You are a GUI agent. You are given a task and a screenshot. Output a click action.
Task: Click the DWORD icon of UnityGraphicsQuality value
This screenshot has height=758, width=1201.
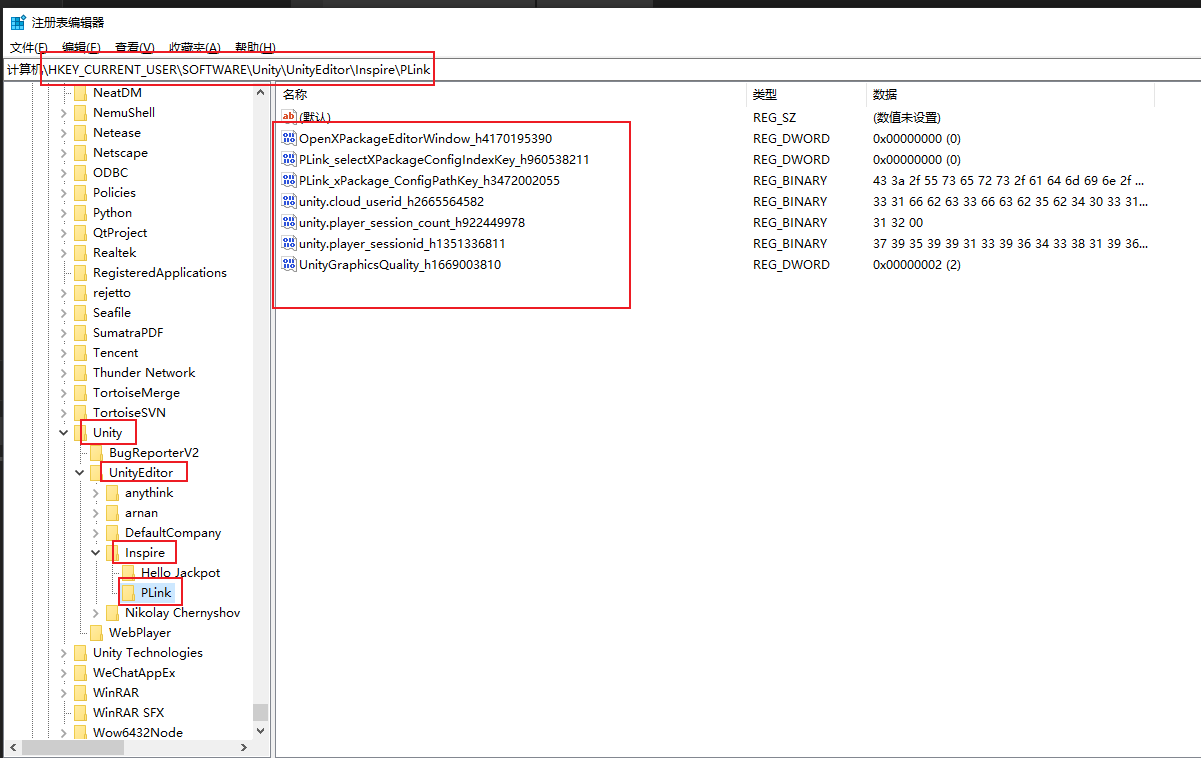(x=289, y=265)
